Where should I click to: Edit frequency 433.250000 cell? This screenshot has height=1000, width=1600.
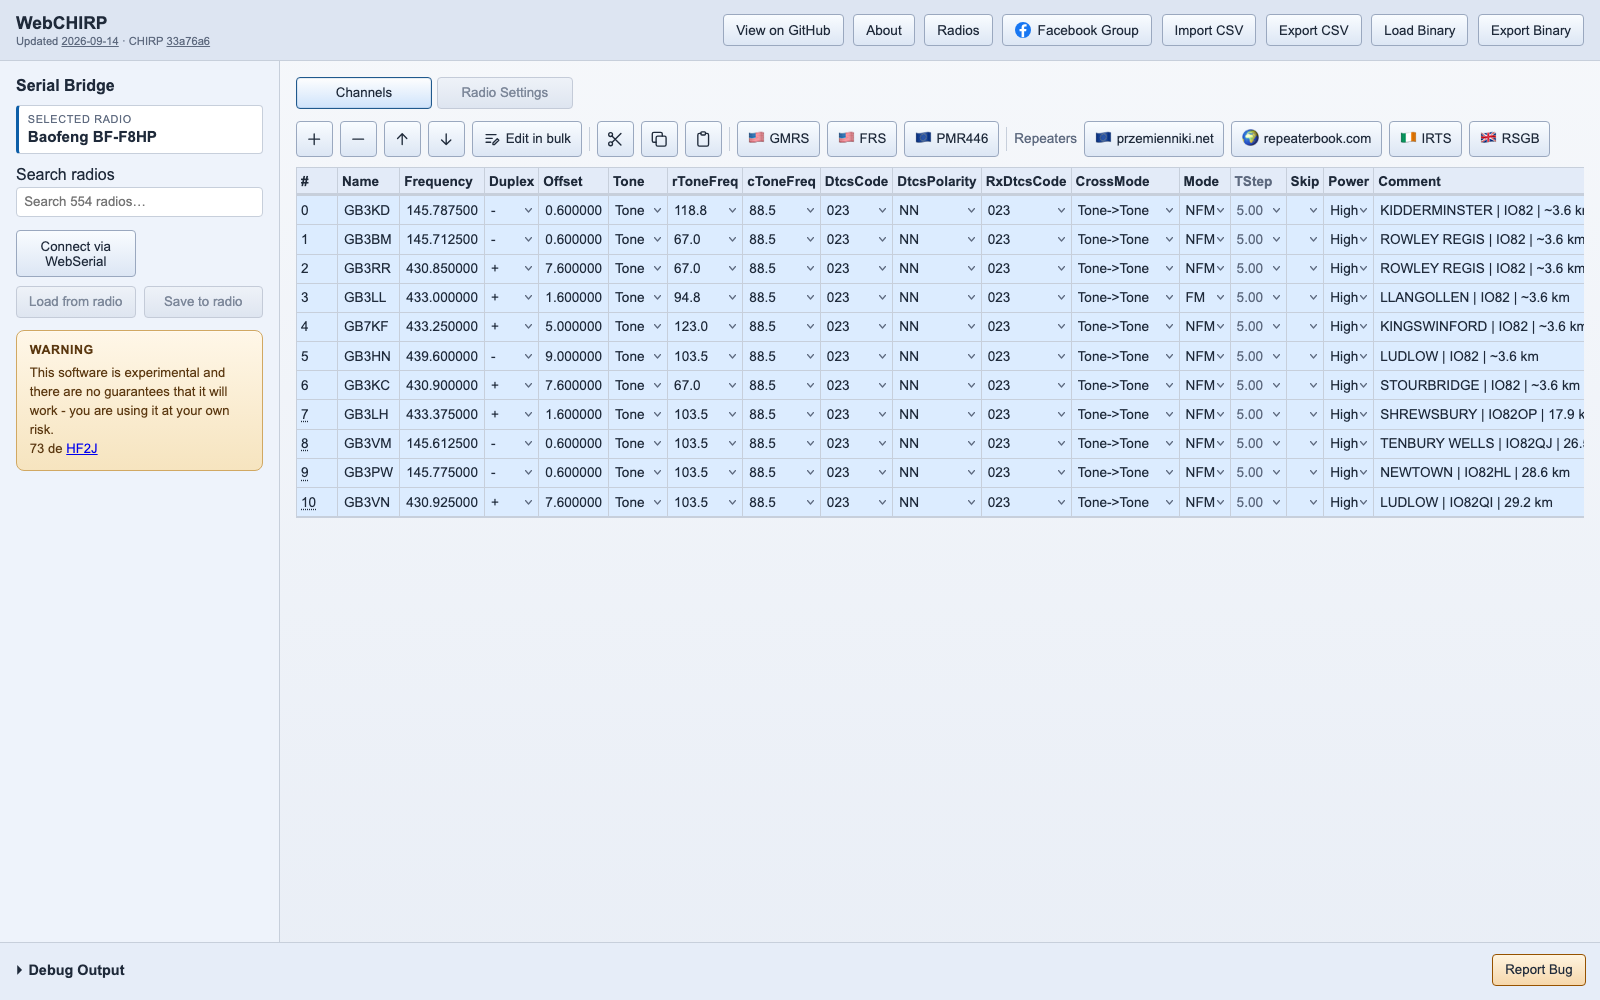coord(442,327)
